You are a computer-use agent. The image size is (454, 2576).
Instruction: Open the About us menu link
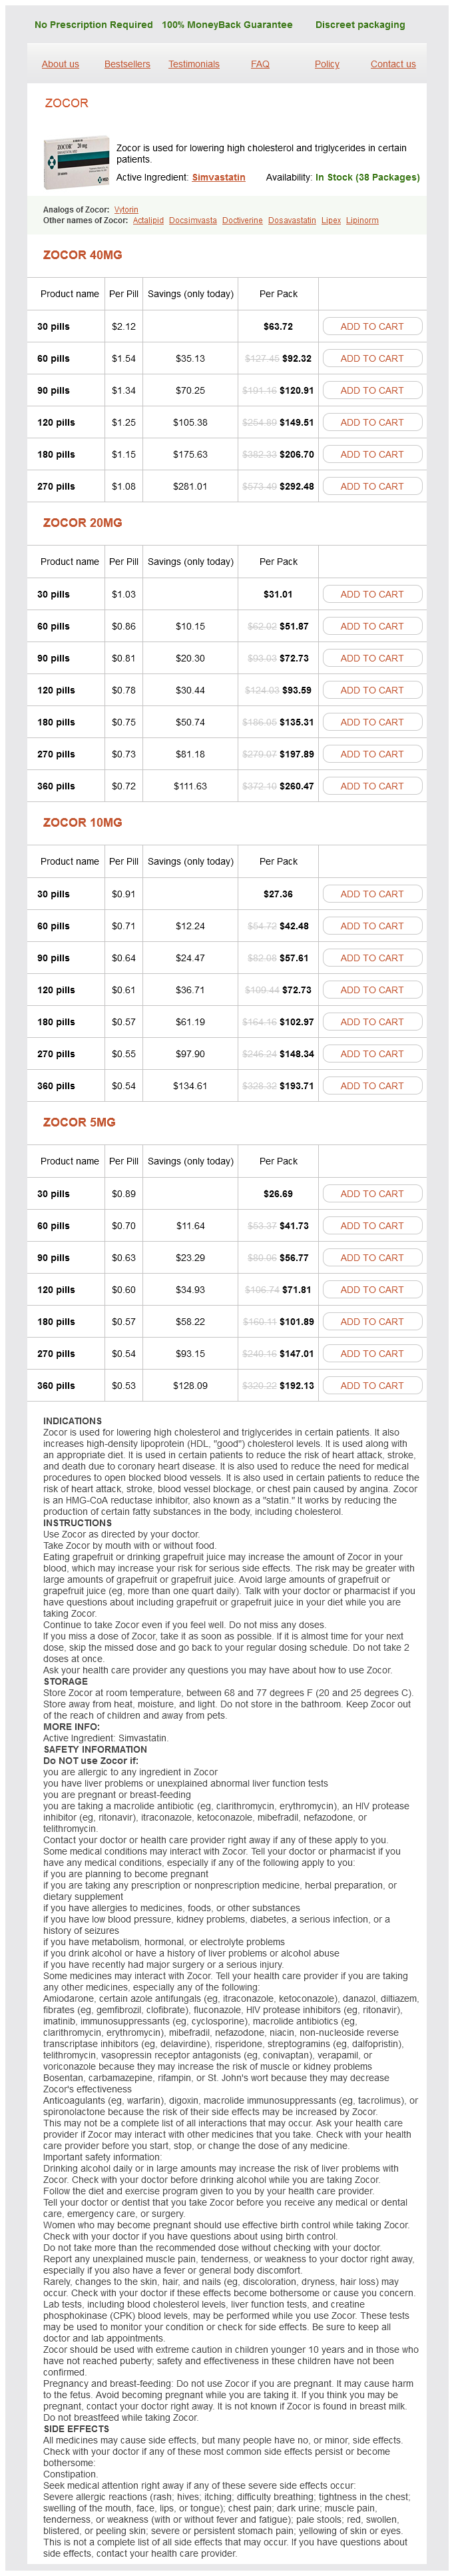[x=60, y=64]
